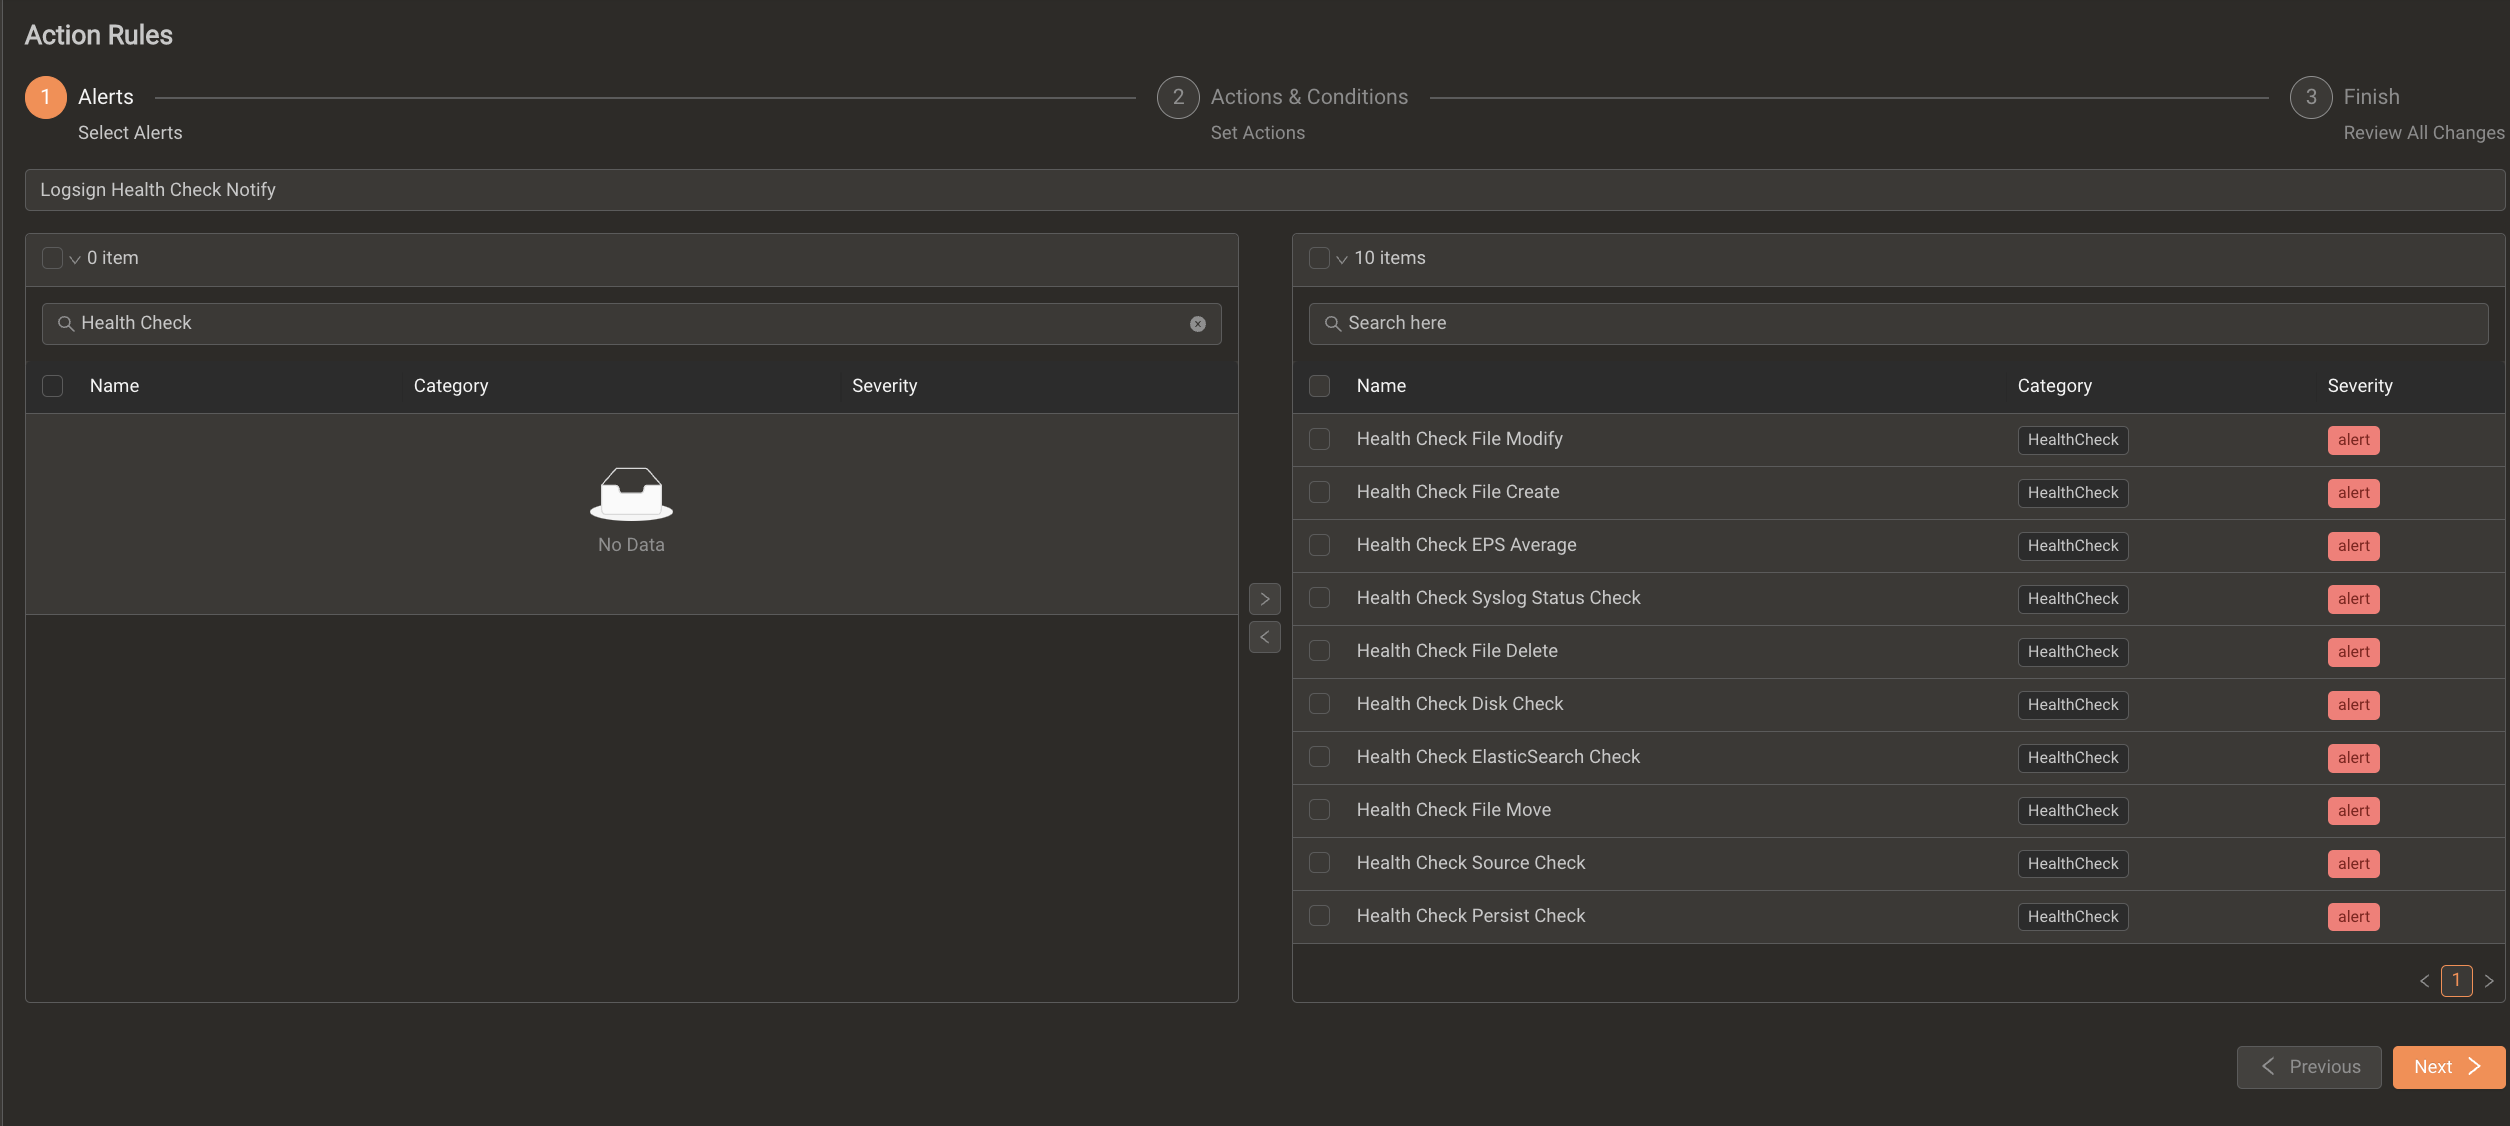Check Health Check Syslog Status Check row
Viewport: 2510px width, 1126px height.
point(1319,598)
